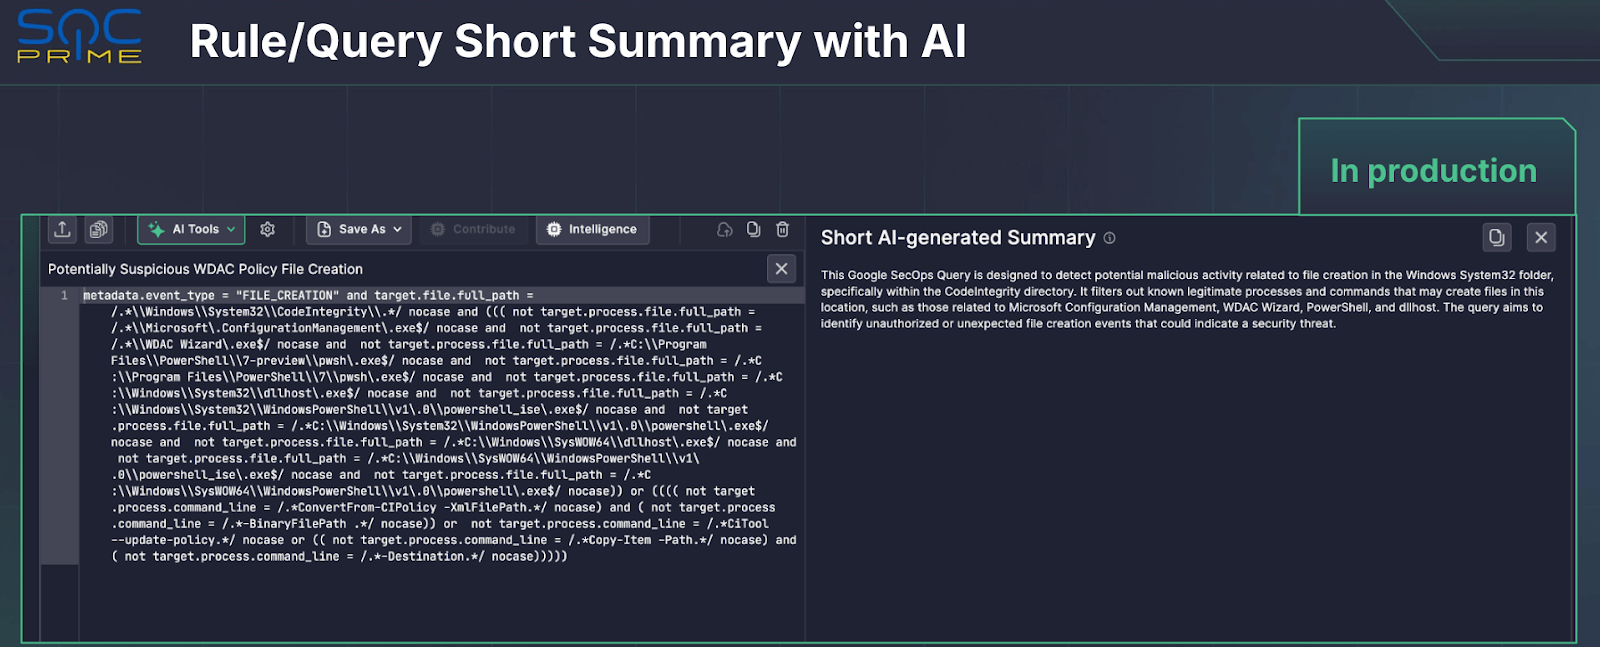The image size is (1600, 647).
Task: Click info icon beside Short AI-generated Summary
Action: 1109,238
